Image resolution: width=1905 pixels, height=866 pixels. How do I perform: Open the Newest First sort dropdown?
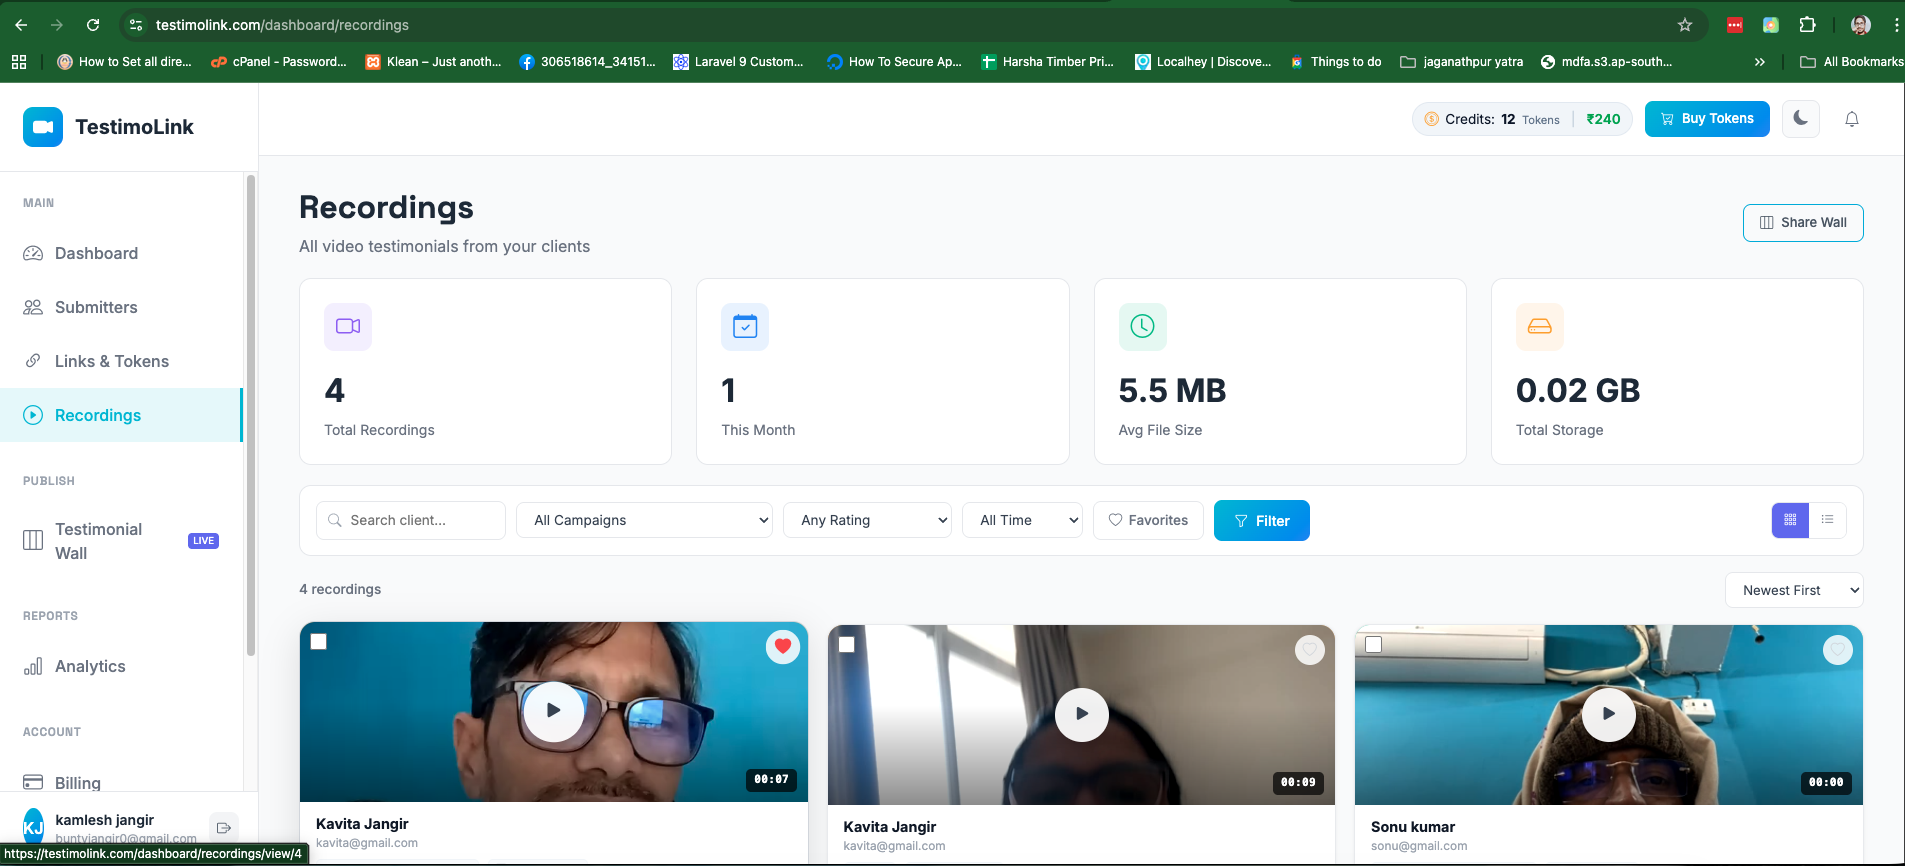(1794, 590)
